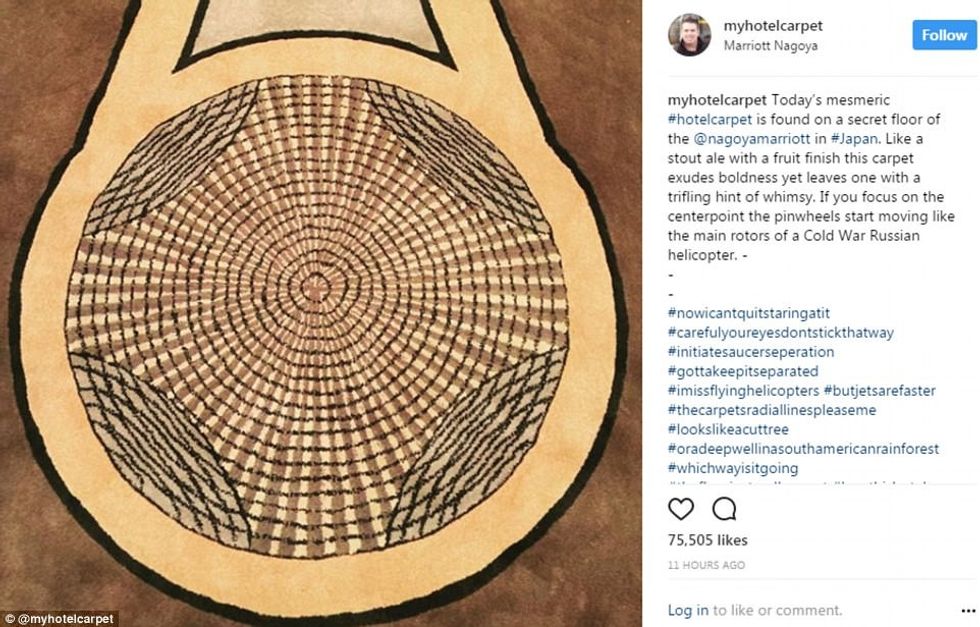Open the three-dot more options menu
The image size is (980, 627).
[x=968, y=610]
